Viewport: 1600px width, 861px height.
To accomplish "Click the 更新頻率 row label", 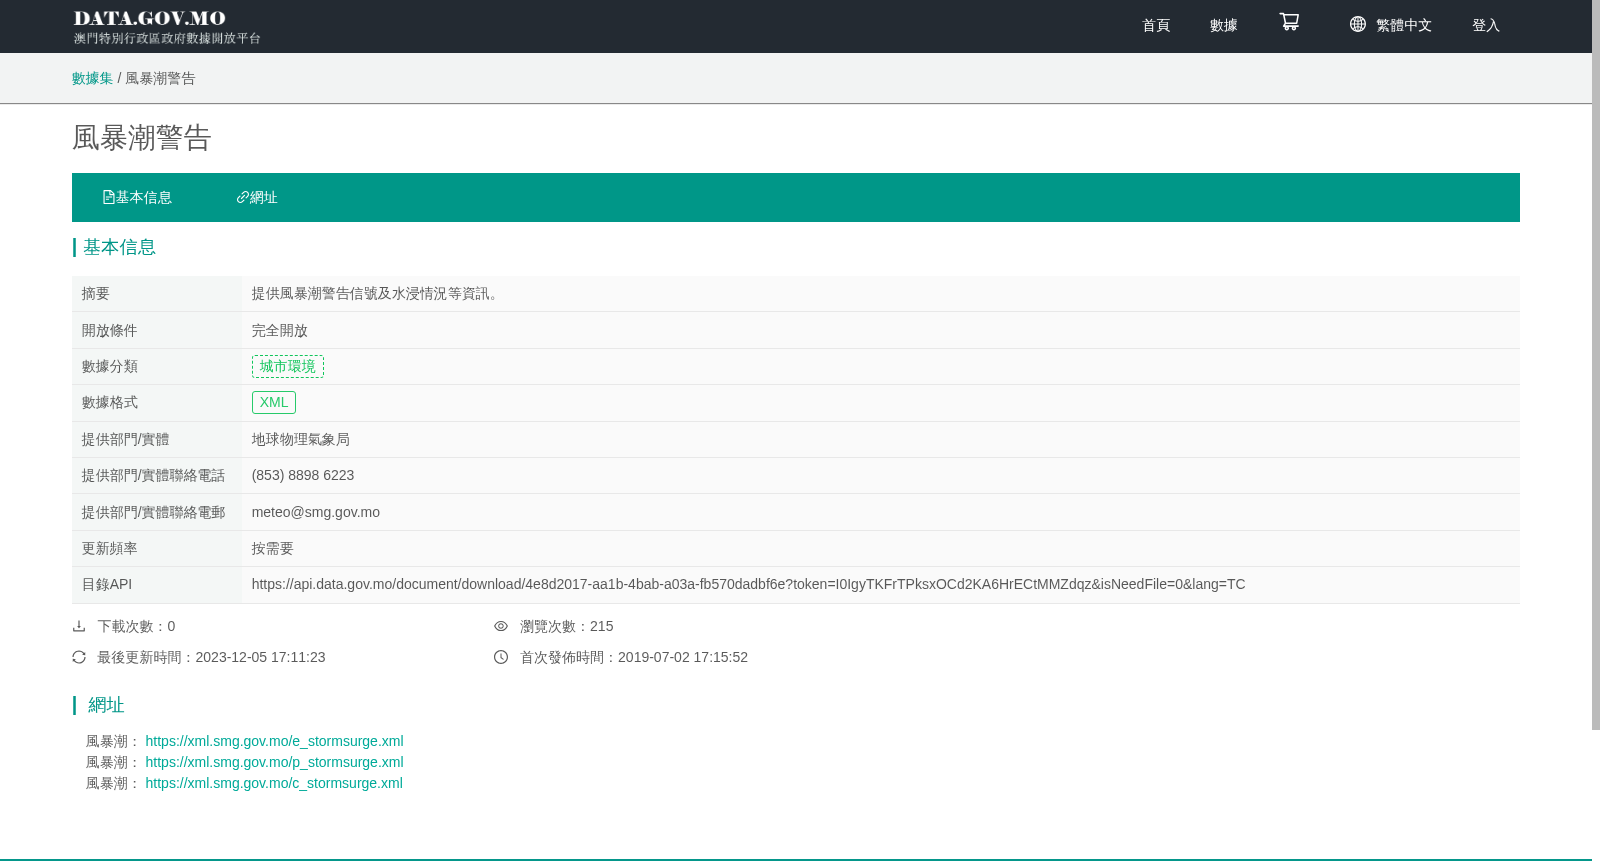I will 110,548.
